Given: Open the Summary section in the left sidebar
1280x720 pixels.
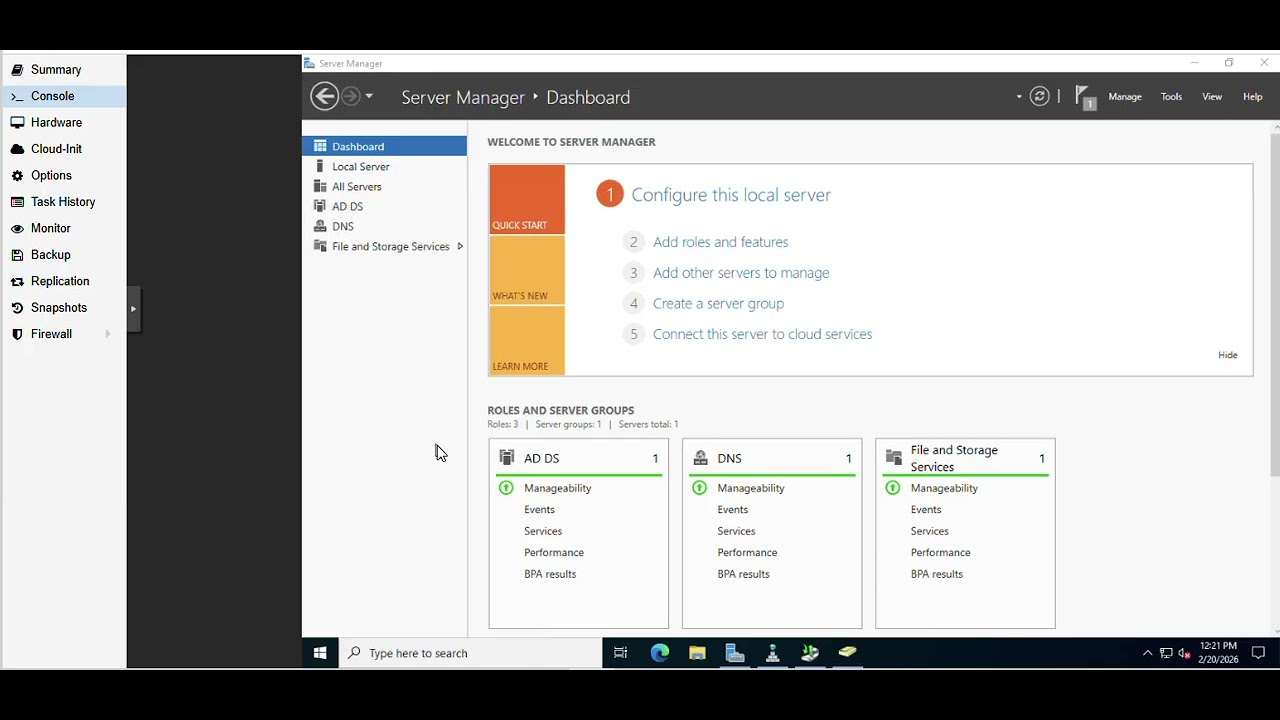Looking at the screenshot, I should pyautogui.click(x=64, y=70).
